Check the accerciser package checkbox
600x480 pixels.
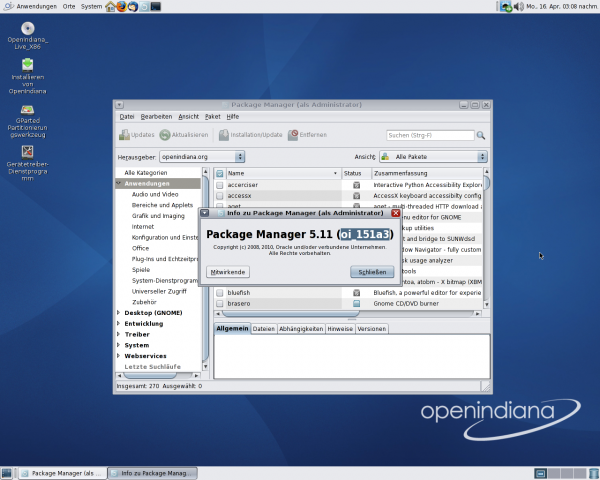click(x=220, y=185)
